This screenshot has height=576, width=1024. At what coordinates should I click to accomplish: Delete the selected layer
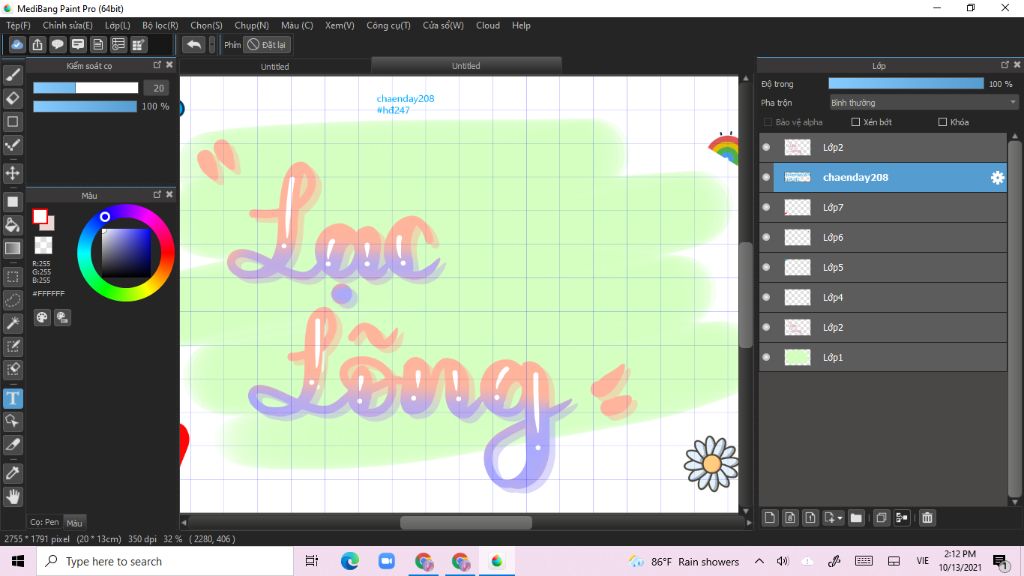click(927, 518)
